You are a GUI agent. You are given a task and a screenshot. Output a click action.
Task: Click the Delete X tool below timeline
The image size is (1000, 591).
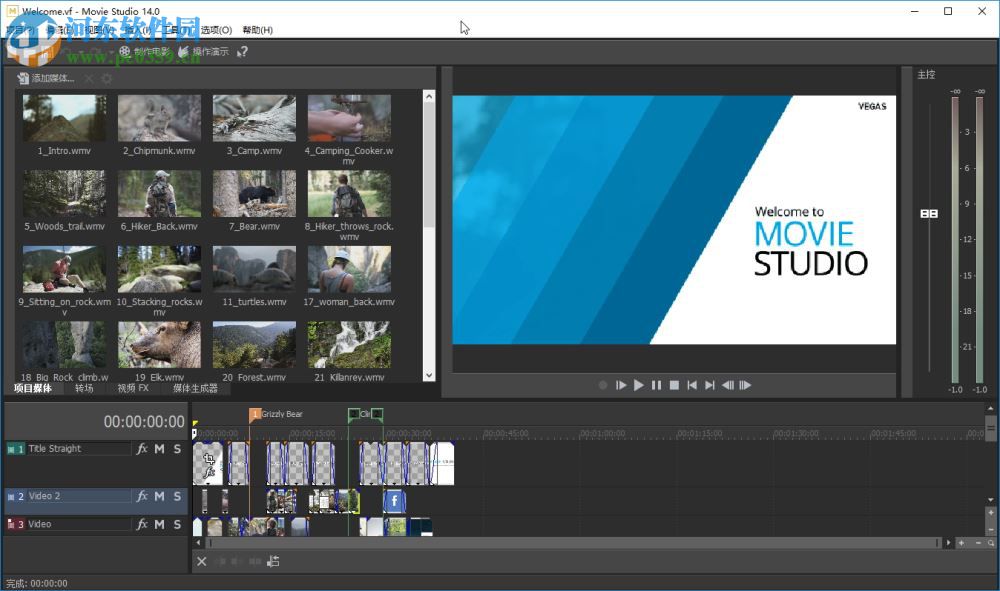coord(202,562)
